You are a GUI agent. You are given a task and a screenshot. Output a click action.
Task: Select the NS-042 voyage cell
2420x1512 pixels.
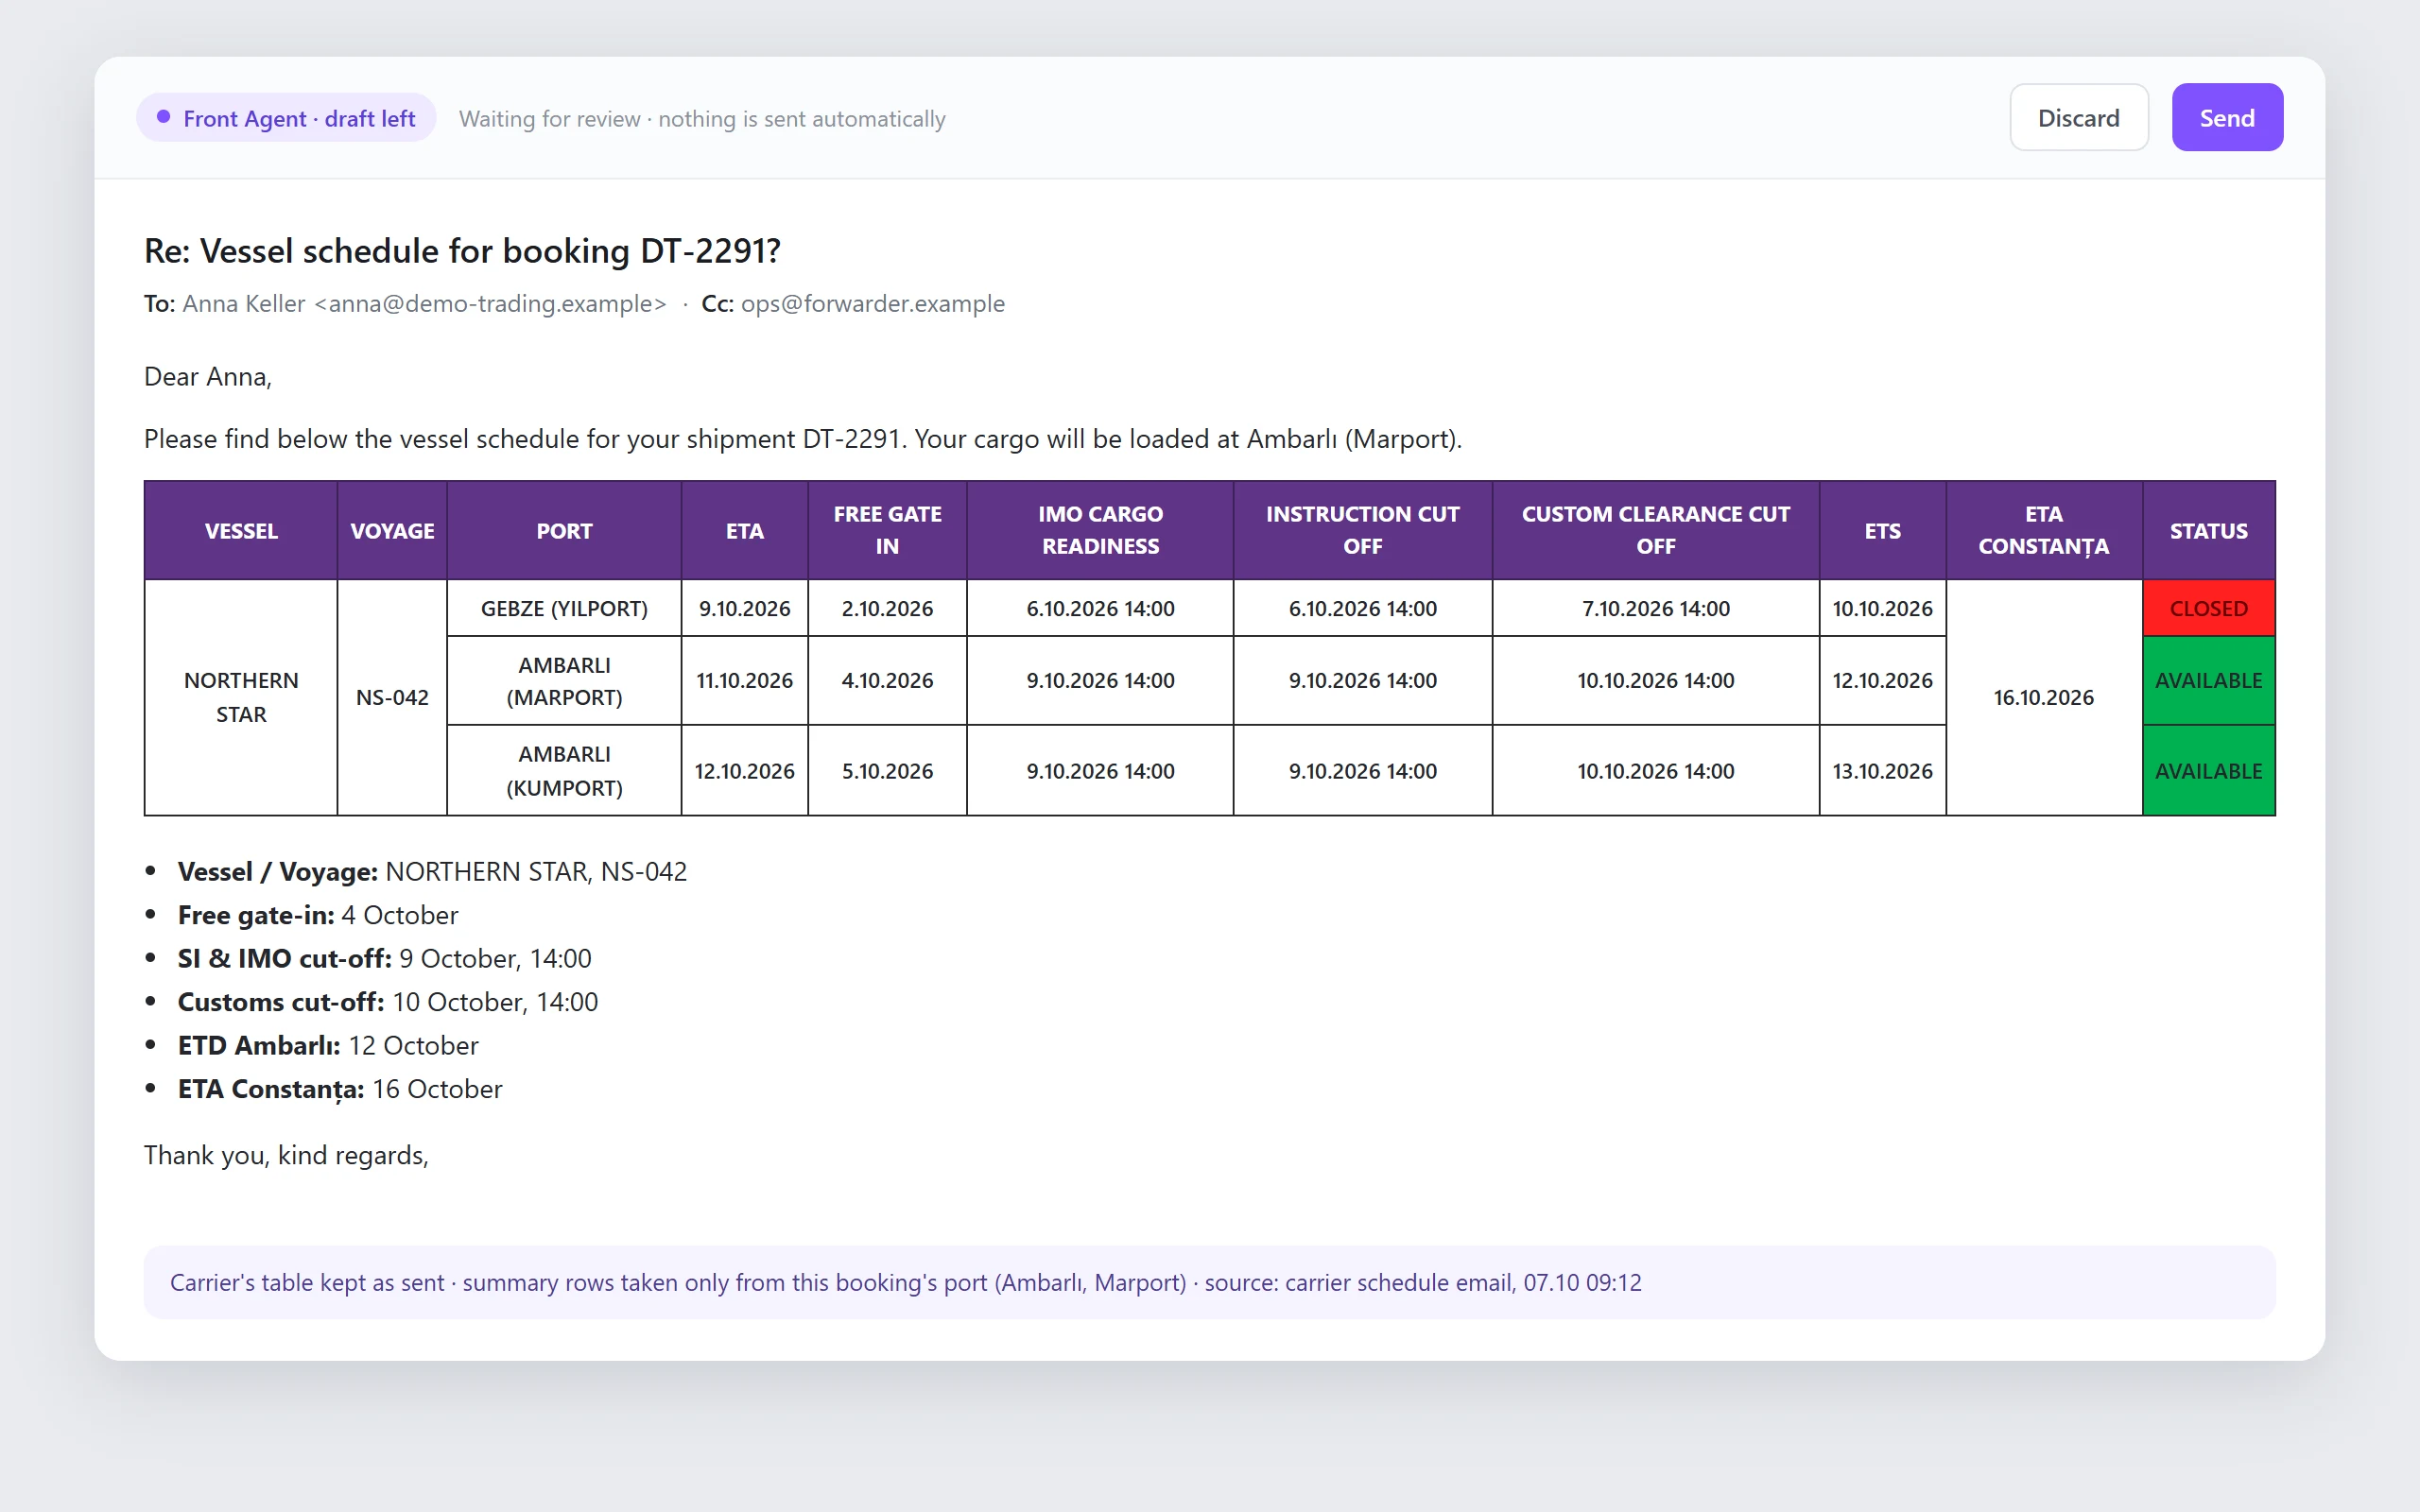point(392,697)
